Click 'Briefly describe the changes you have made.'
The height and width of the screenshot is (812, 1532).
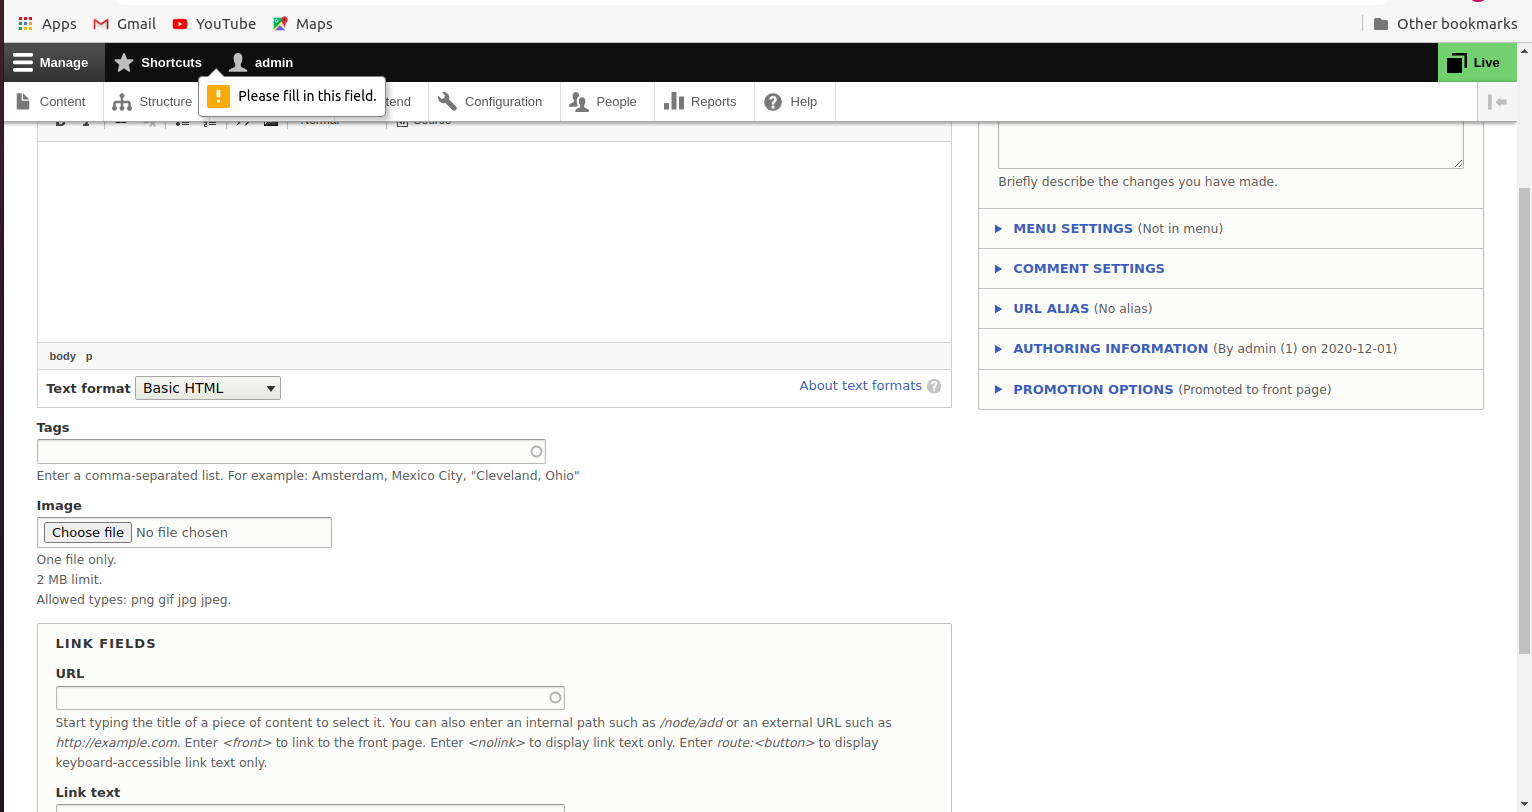[1137, 182]
